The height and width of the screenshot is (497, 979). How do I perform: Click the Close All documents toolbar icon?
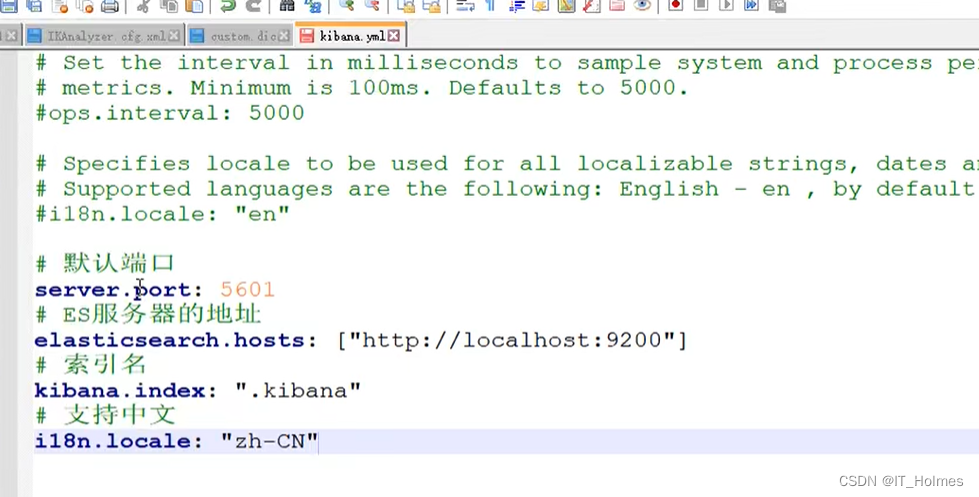click(x=84, y=6)
